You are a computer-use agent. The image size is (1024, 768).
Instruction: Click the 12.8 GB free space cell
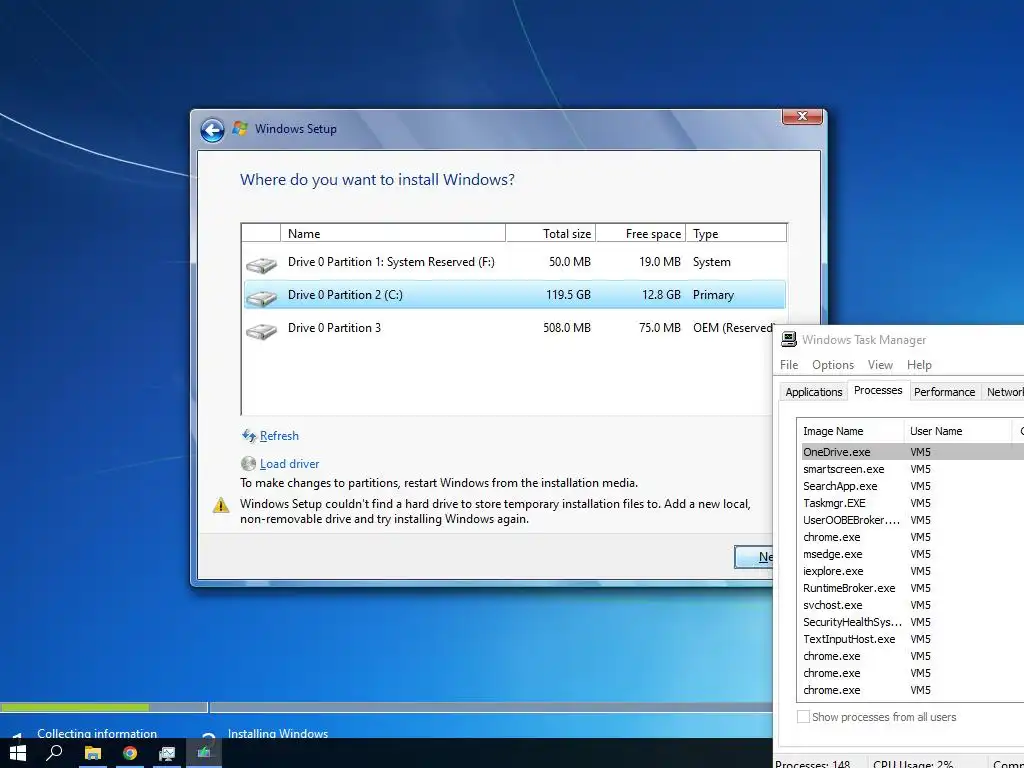click(661, 295)
